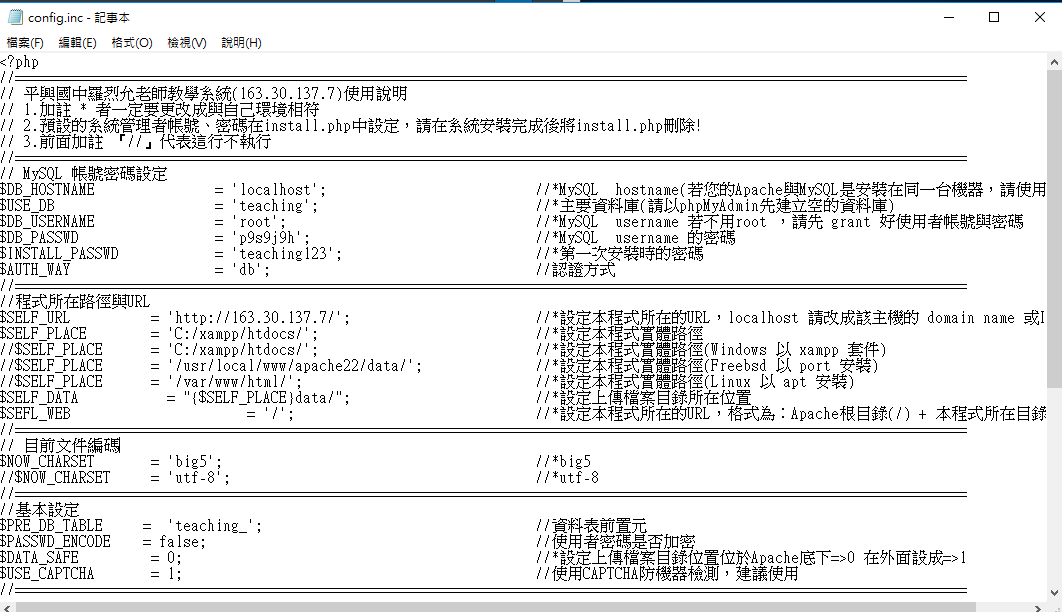Click the '目前文件編碼' comment heading
Image resolution: width=1062 pixels, height=612 pixels.
(x=72, y=445)
